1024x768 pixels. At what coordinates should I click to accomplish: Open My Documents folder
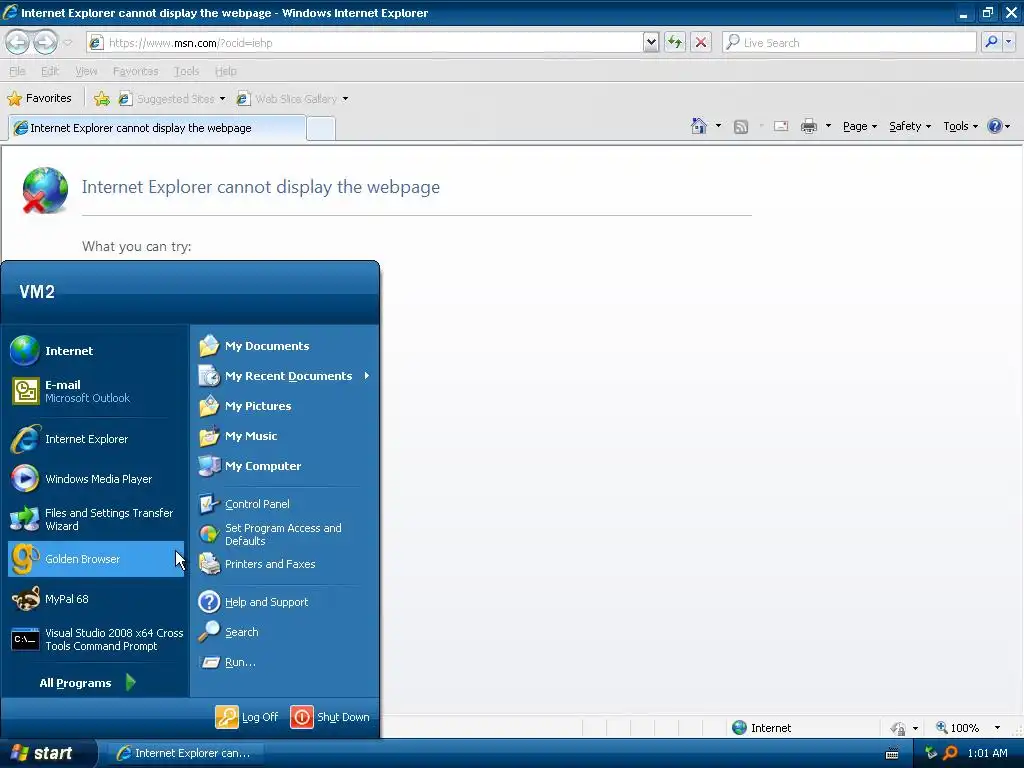[285, 345]
